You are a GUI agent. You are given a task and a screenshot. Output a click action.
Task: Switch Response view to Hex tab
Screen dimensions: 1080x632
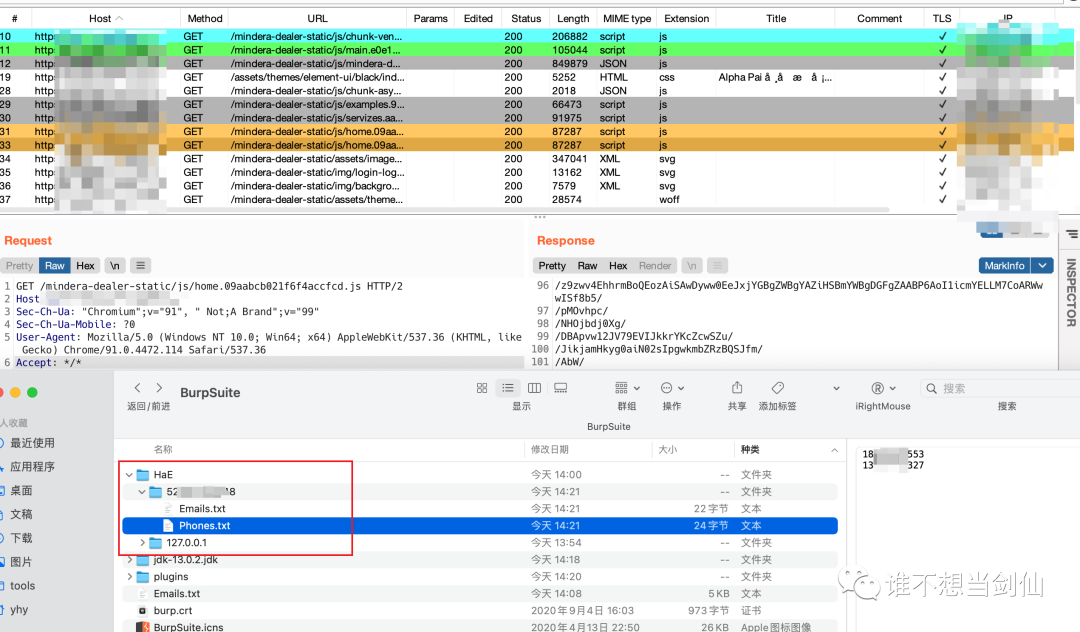618,266
